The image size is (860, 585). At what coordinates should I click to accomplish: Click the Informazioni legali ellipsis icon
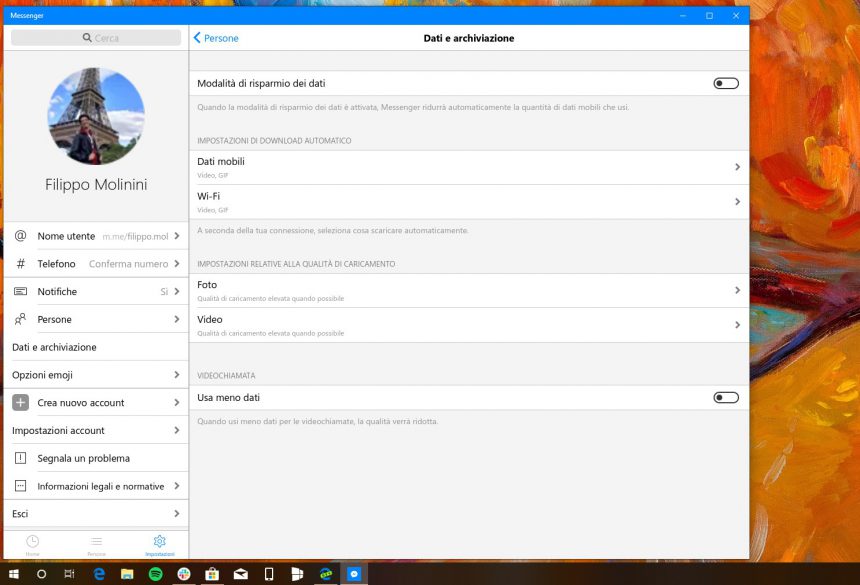(20, 486)
